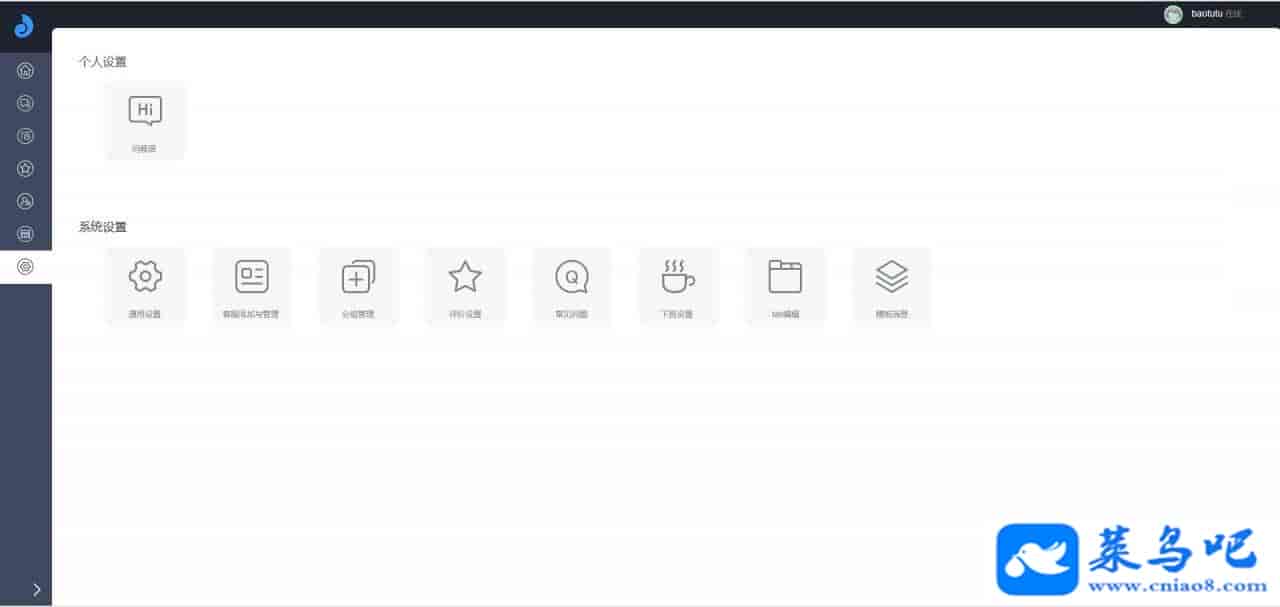This screenshot has width=1280, height=607.
Task: Open the gear general settings tile
Action: coord(145,287)
